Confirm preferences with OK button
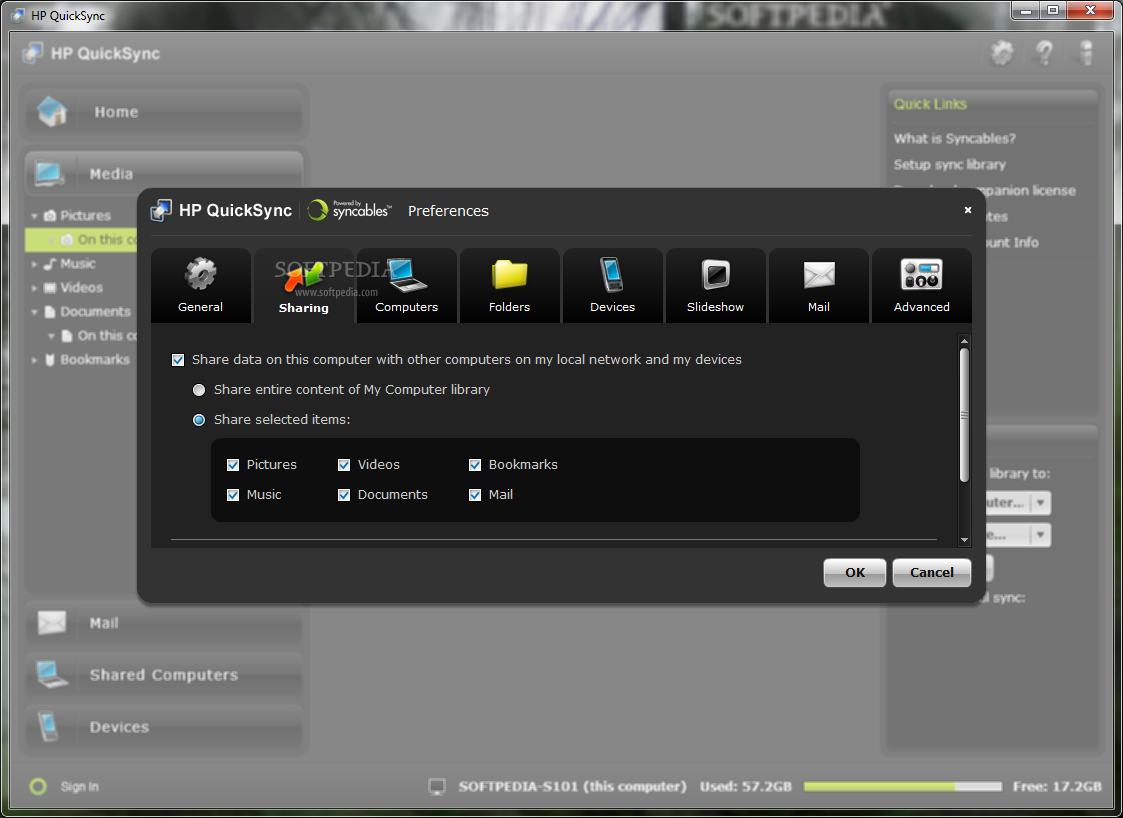Viewport: 1123px width, 818px height. pyautogui.click(x=854, y=572)
